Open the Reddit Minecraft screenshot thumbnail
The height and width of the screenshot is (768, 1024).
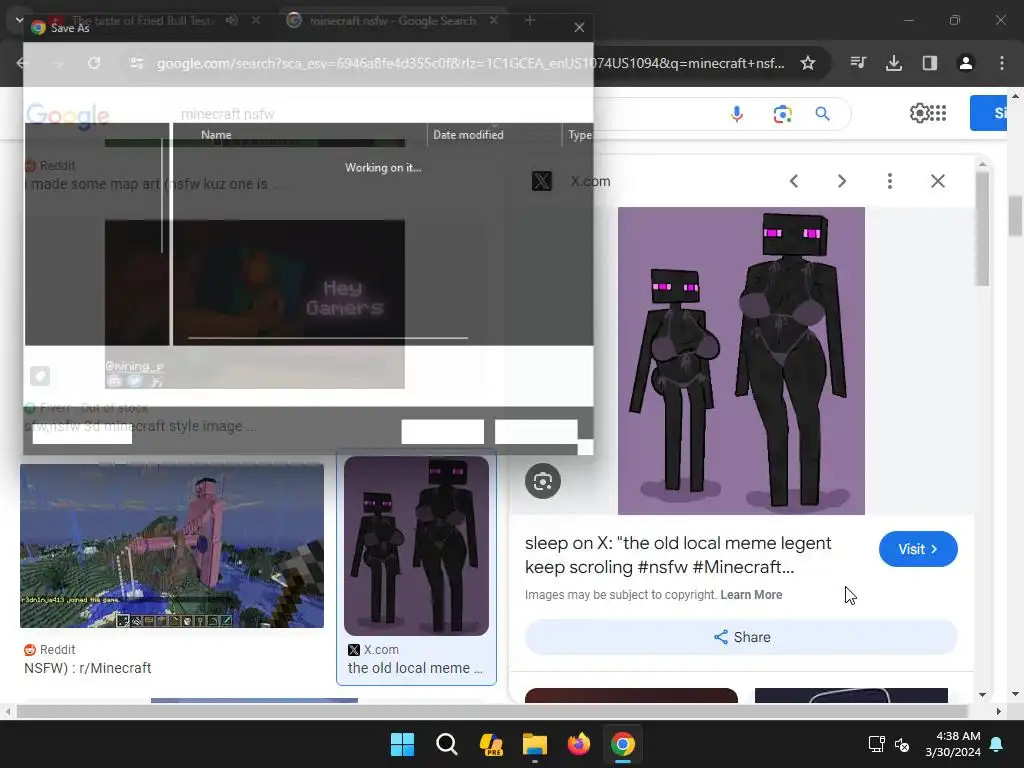point(172,546)
